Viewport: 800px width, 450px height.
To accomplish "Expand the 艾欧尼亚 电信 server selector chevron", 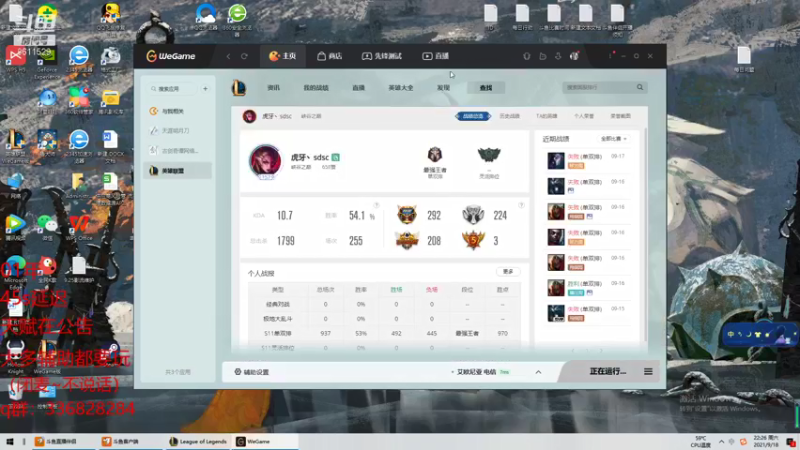I will (x=538, y=372).
